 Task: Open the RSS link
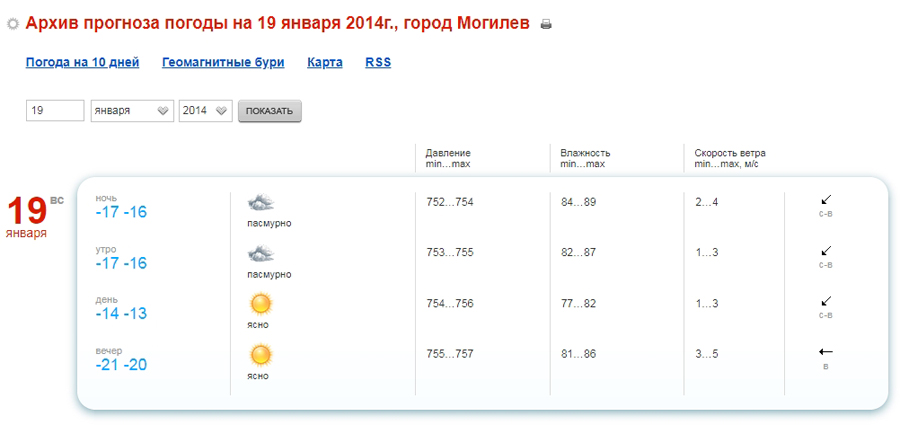point(378,63)
